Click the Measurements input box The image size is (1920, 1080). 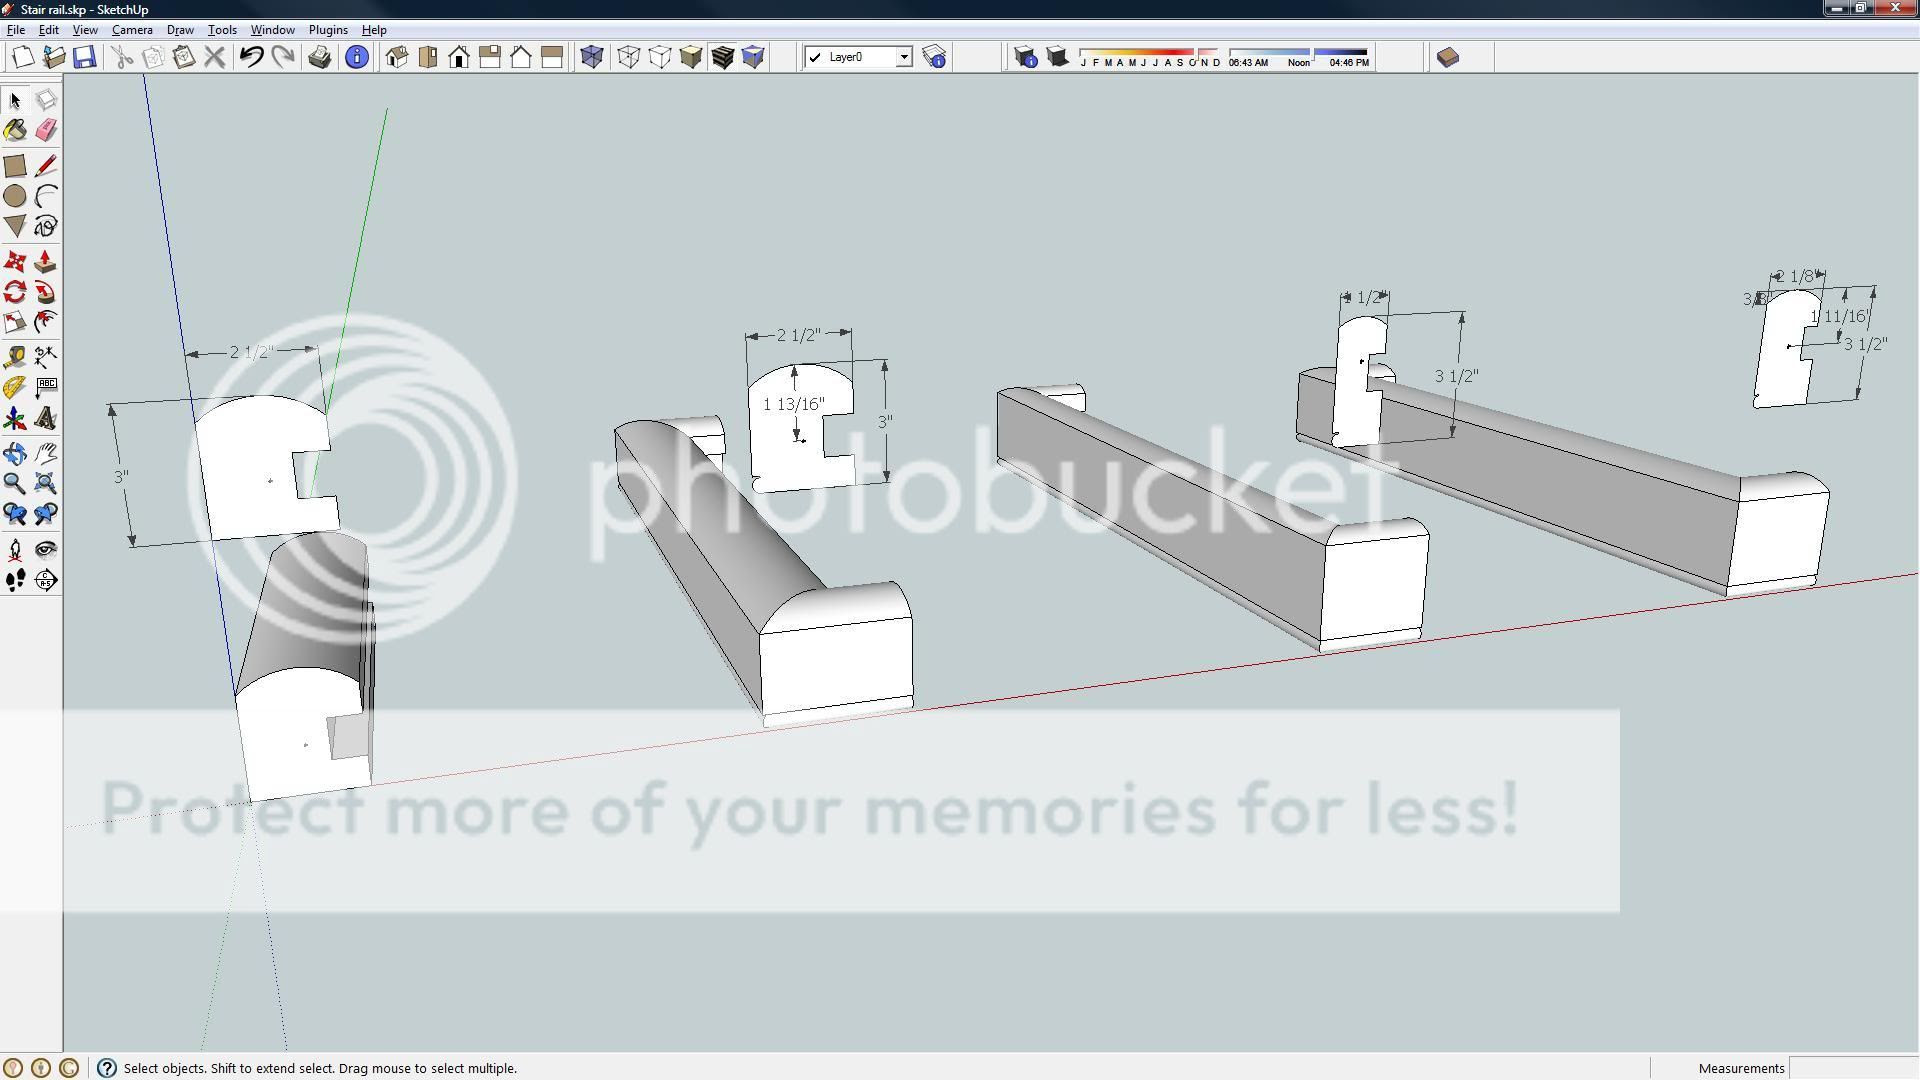[1853, 1068]
